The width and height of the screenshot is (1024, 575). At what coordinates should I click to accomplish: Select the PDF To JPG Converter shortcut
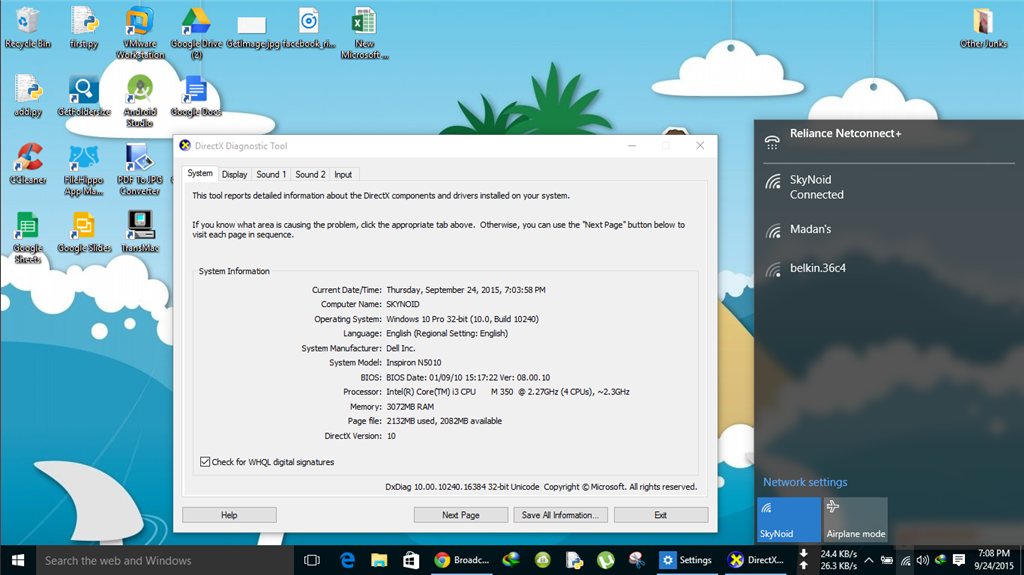click(140, 169)
